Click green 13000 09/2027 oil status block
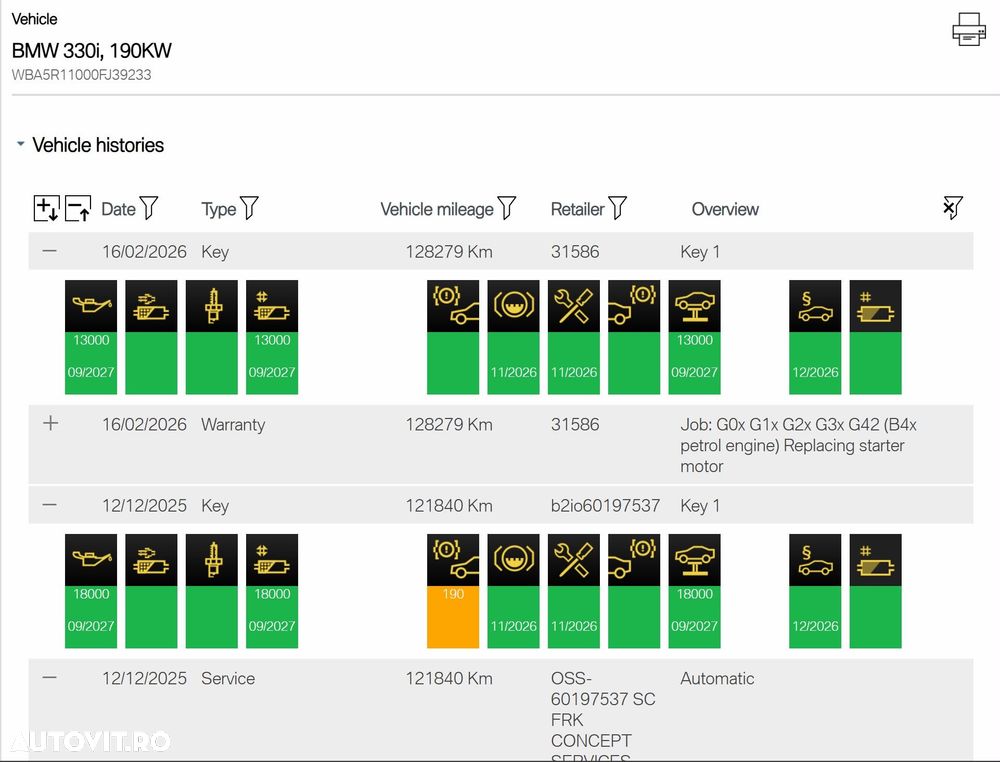 [x=91, y=363]
